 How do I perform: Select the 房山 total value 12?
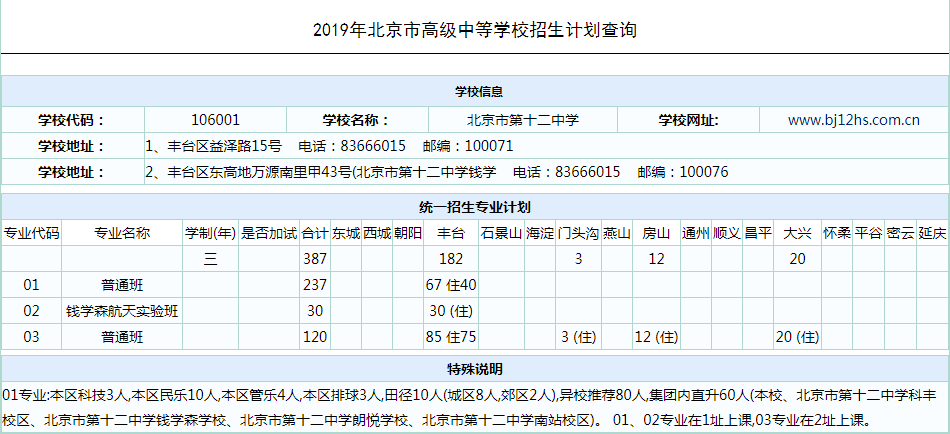tap(656, 259)
